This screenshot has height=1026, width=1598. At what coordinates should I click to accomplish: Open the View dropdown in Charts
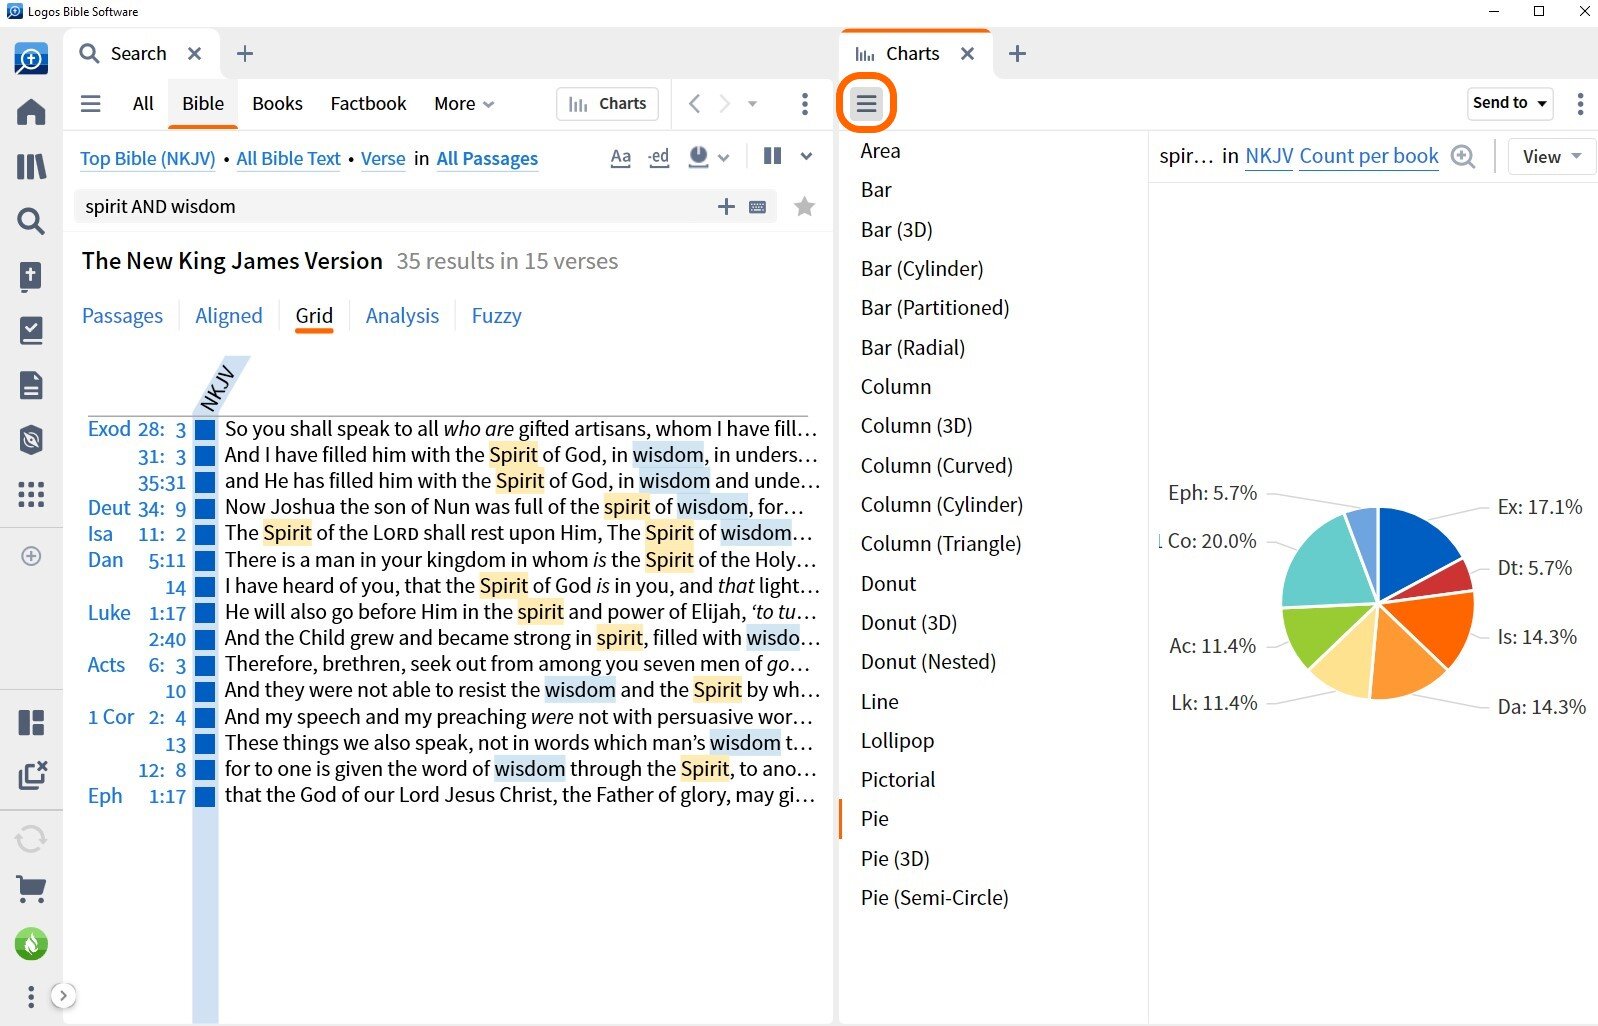point(1552,157)
